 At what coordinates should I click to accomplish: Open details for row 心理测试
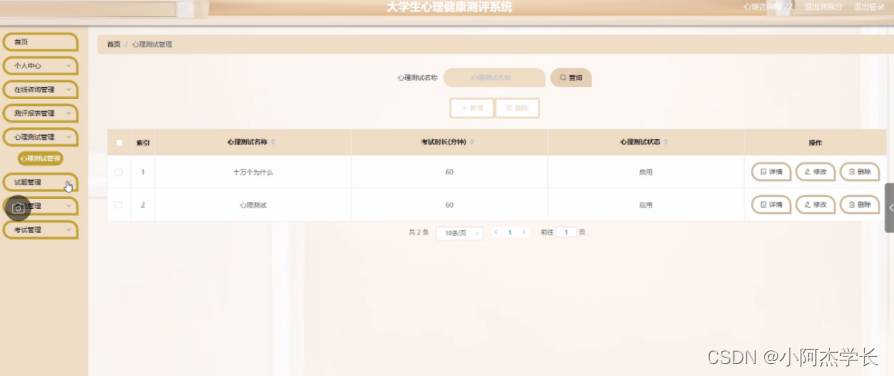pos(771,205)
